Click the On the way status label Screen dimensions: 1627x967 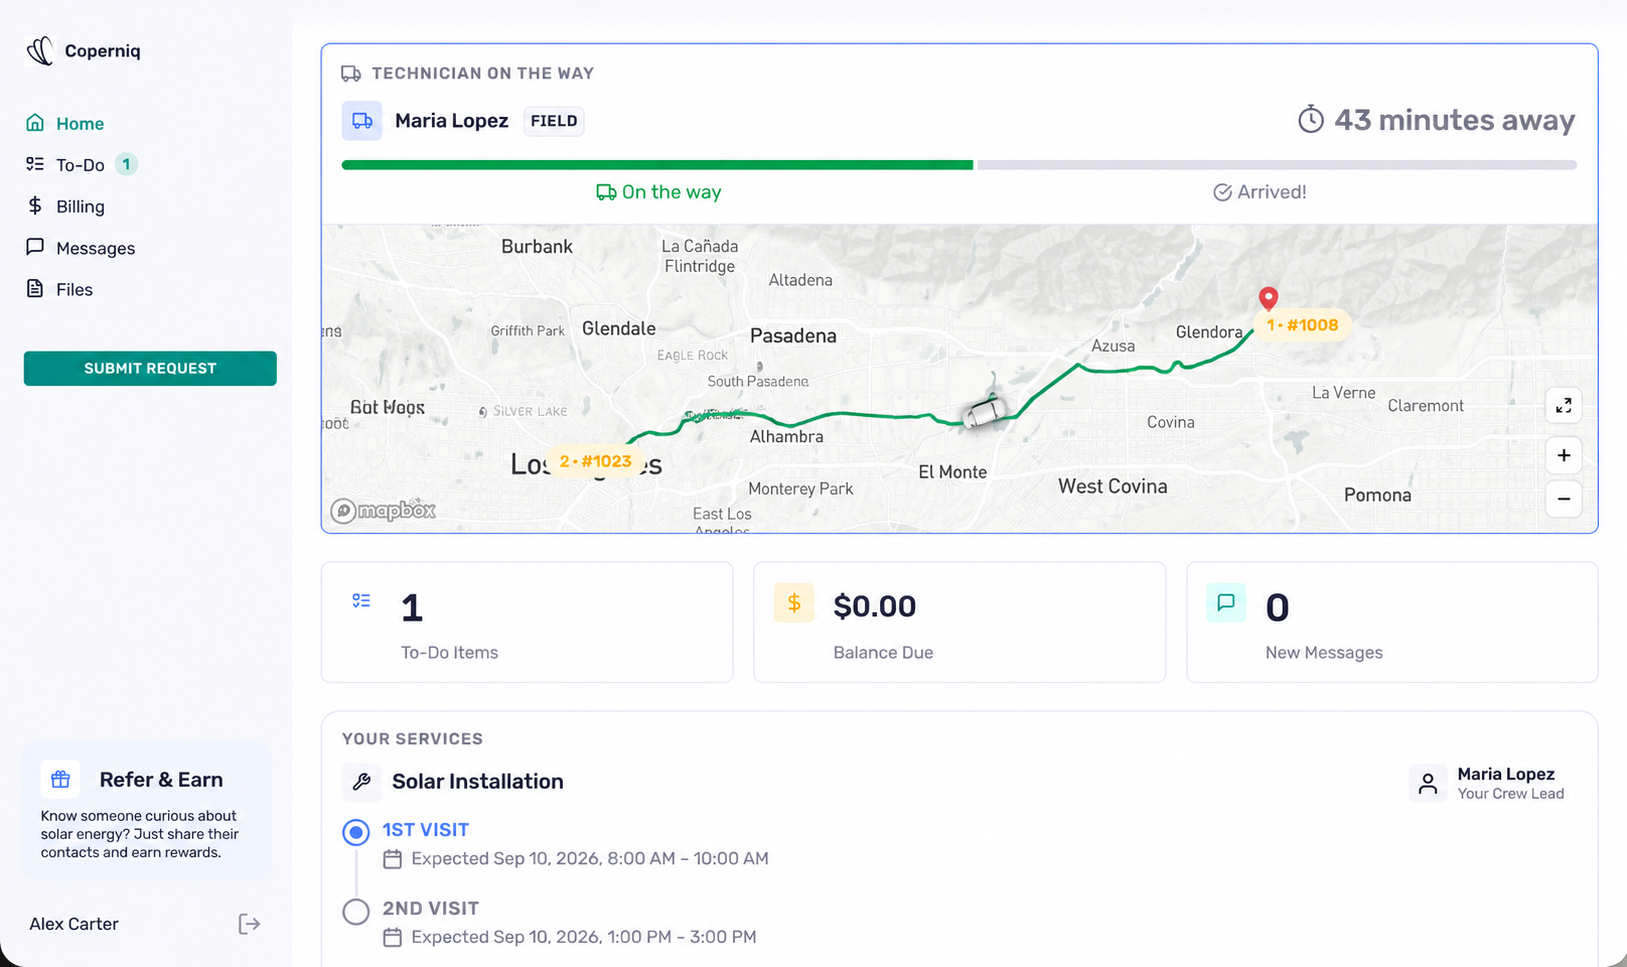(659, 192)
